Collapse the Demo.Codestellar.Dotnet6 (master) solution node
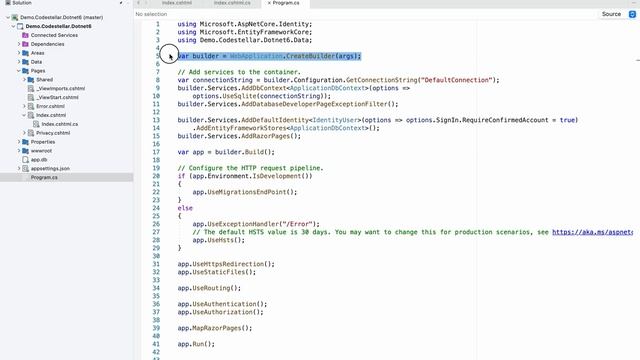 [x=8, y=18]
